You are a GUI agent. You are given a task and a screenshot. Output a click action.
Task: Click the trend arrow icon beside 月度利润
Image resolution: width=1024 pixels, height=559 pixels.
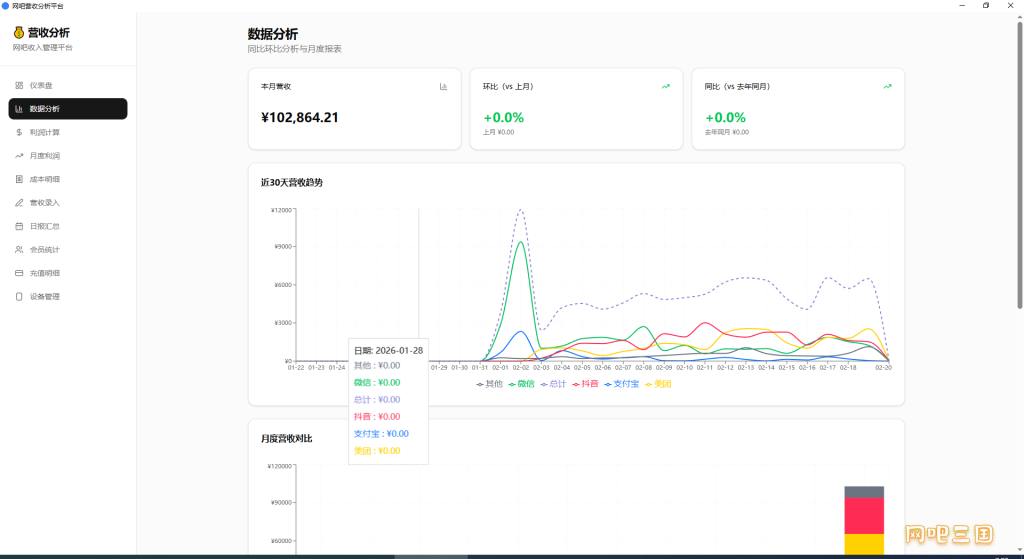(19, 156)
